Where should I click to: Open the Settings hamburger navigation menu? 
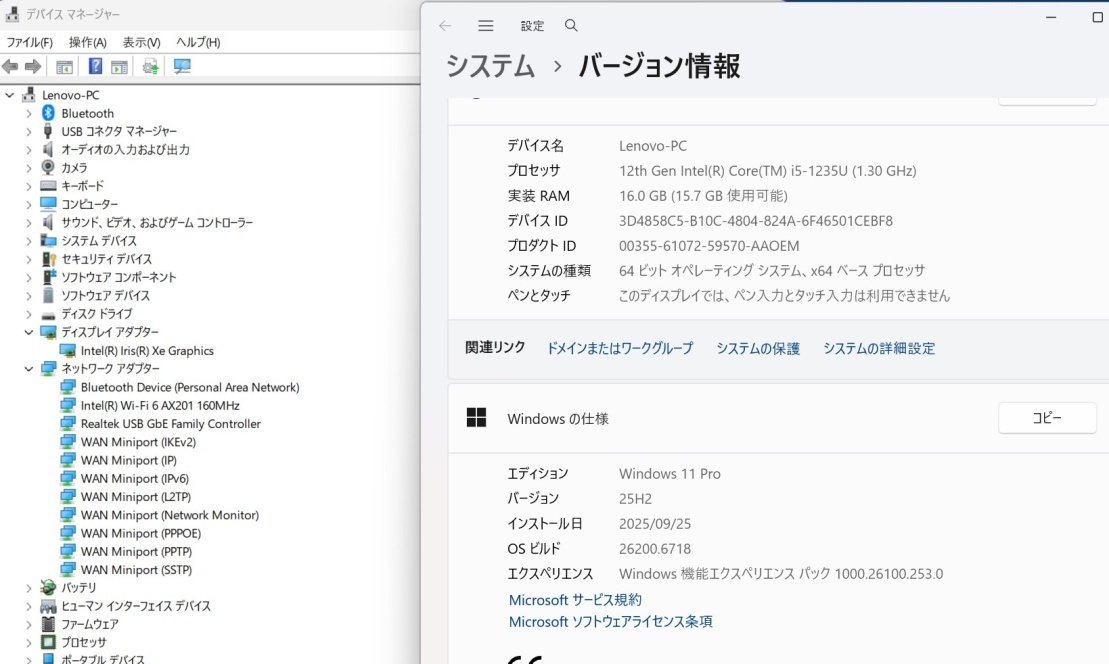(x=486, y=26)
